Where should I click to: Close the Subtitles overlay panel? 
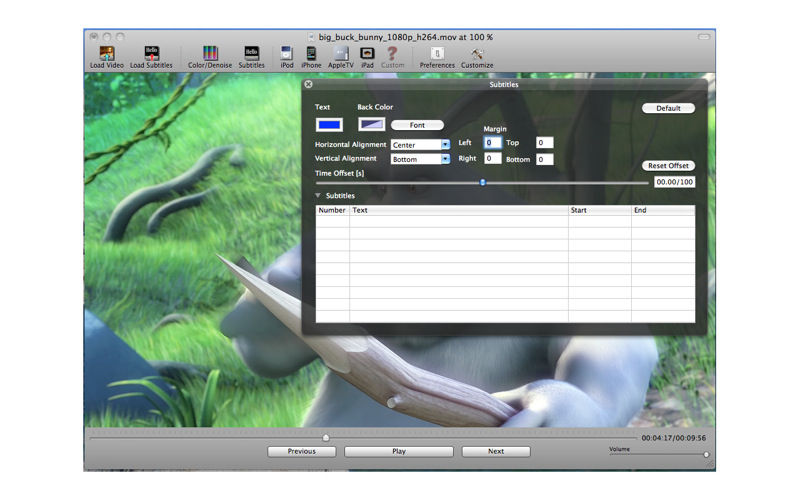tap(309, 84)
